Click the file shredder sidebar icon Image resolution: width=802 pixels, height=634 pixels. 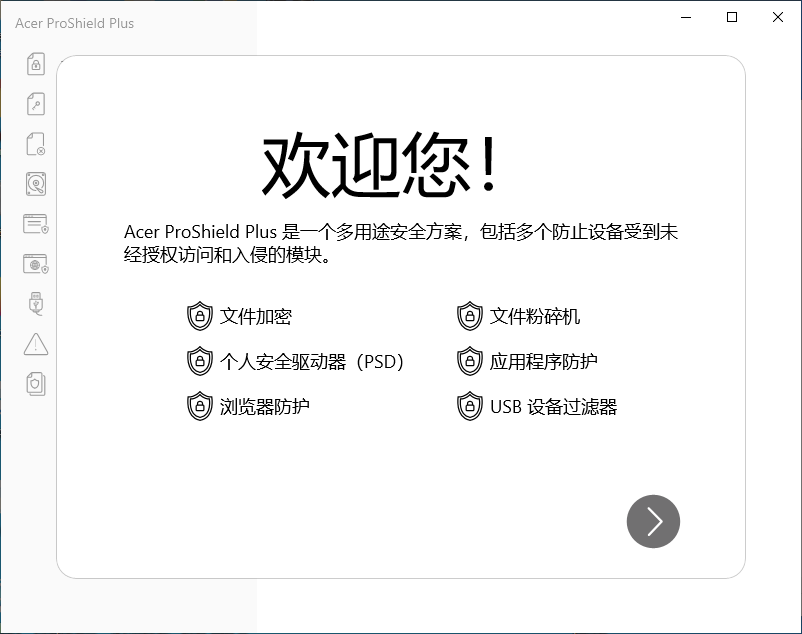point(35,143)
